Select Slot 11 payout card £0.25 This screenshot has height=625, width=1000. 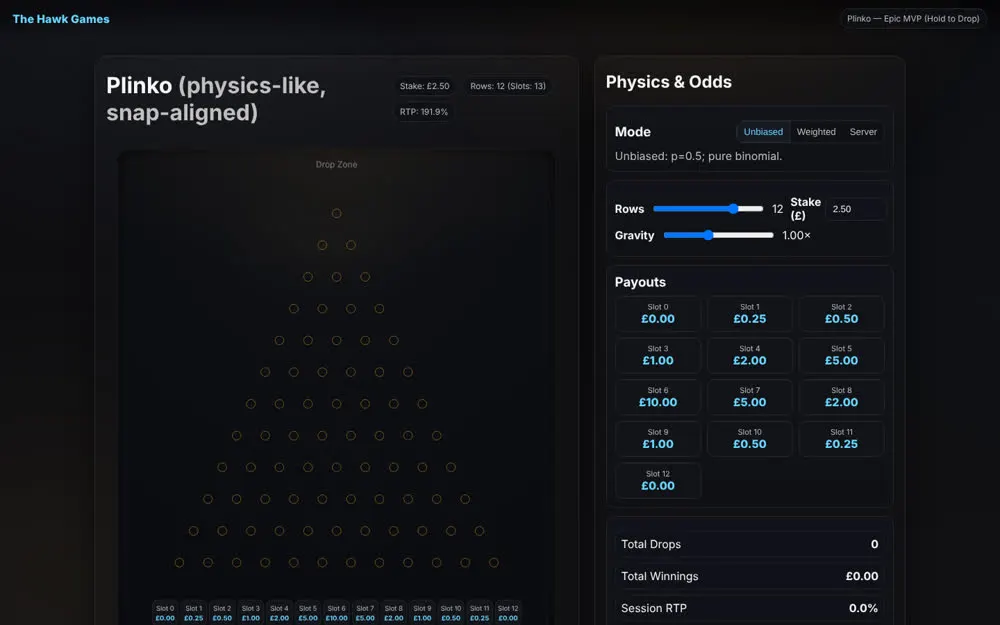pos(841,439)
